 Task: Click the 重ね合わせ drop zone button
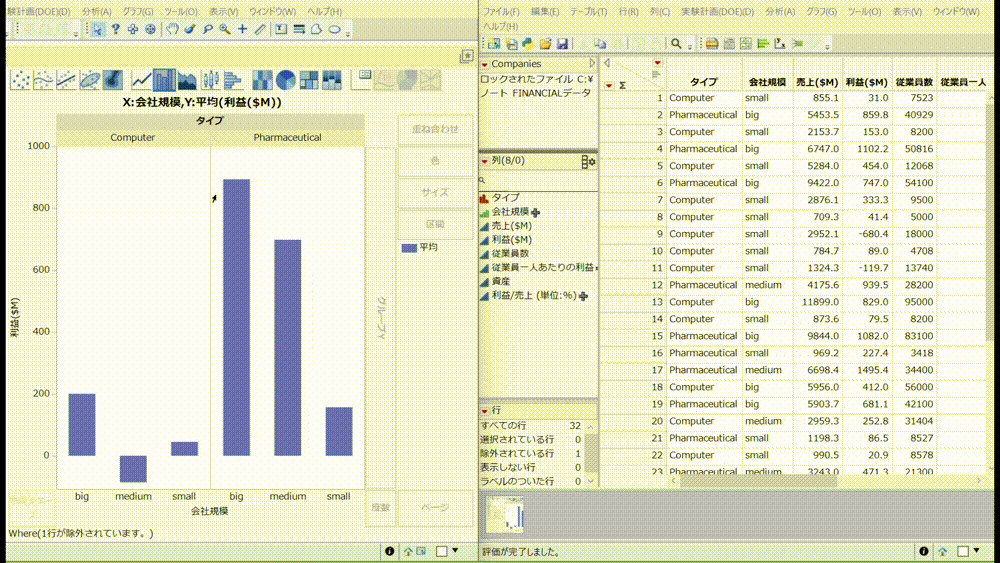pos(436,129)
